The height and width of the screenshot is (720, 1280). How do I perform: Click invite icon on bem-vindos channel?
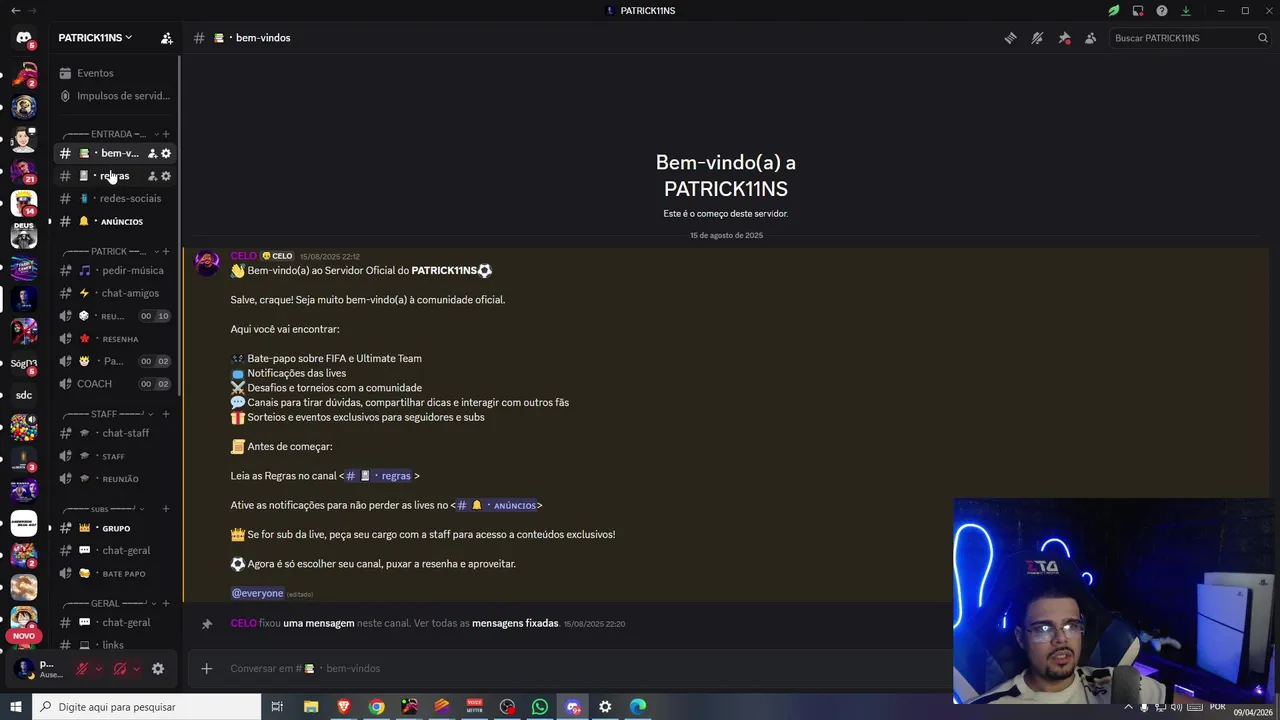(x=152, y=153)
